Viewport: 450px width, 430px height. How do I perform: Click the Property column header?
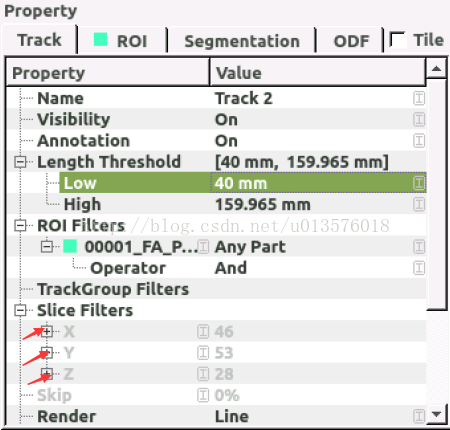(x=108, y=72)
